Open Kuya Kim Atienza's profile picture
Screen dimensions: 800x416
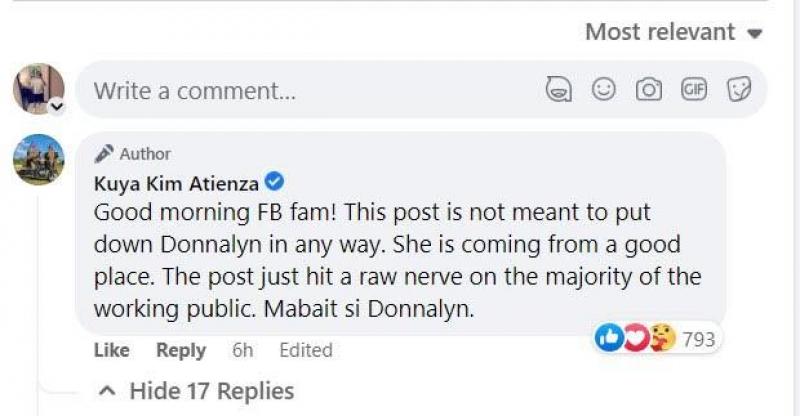39,159
